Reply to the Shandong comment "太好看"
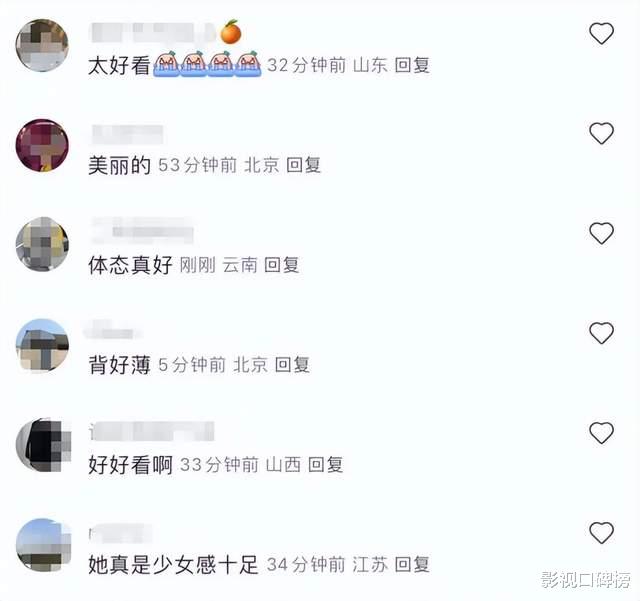 (x=412, y=65)
